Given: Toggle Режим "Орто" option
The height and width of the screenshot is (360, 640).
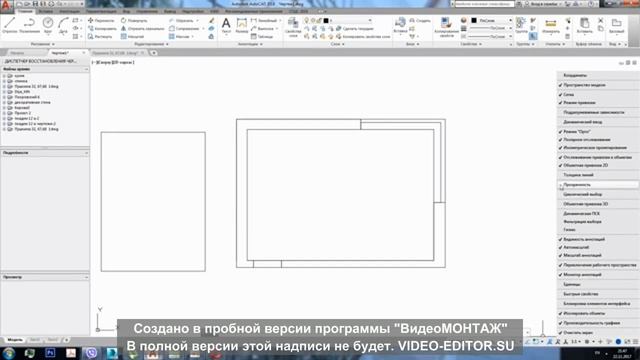Looking at the screenshot, I should click(576, 132).
